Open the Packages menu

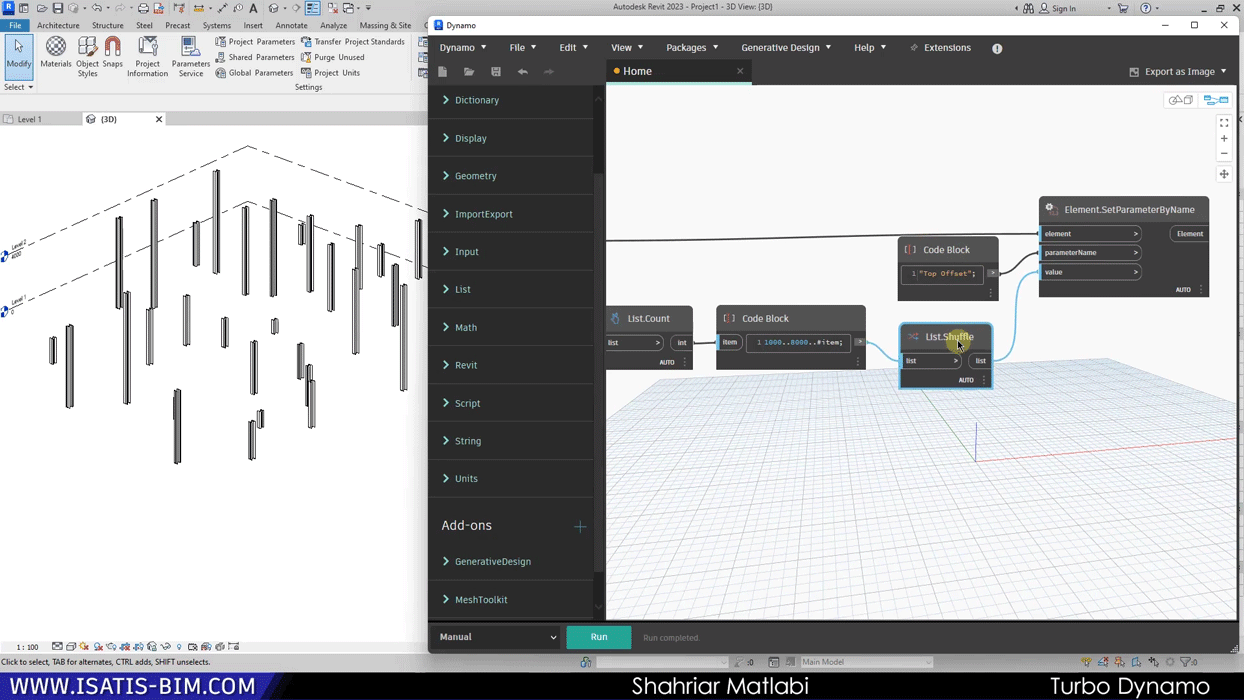(692, 48)
